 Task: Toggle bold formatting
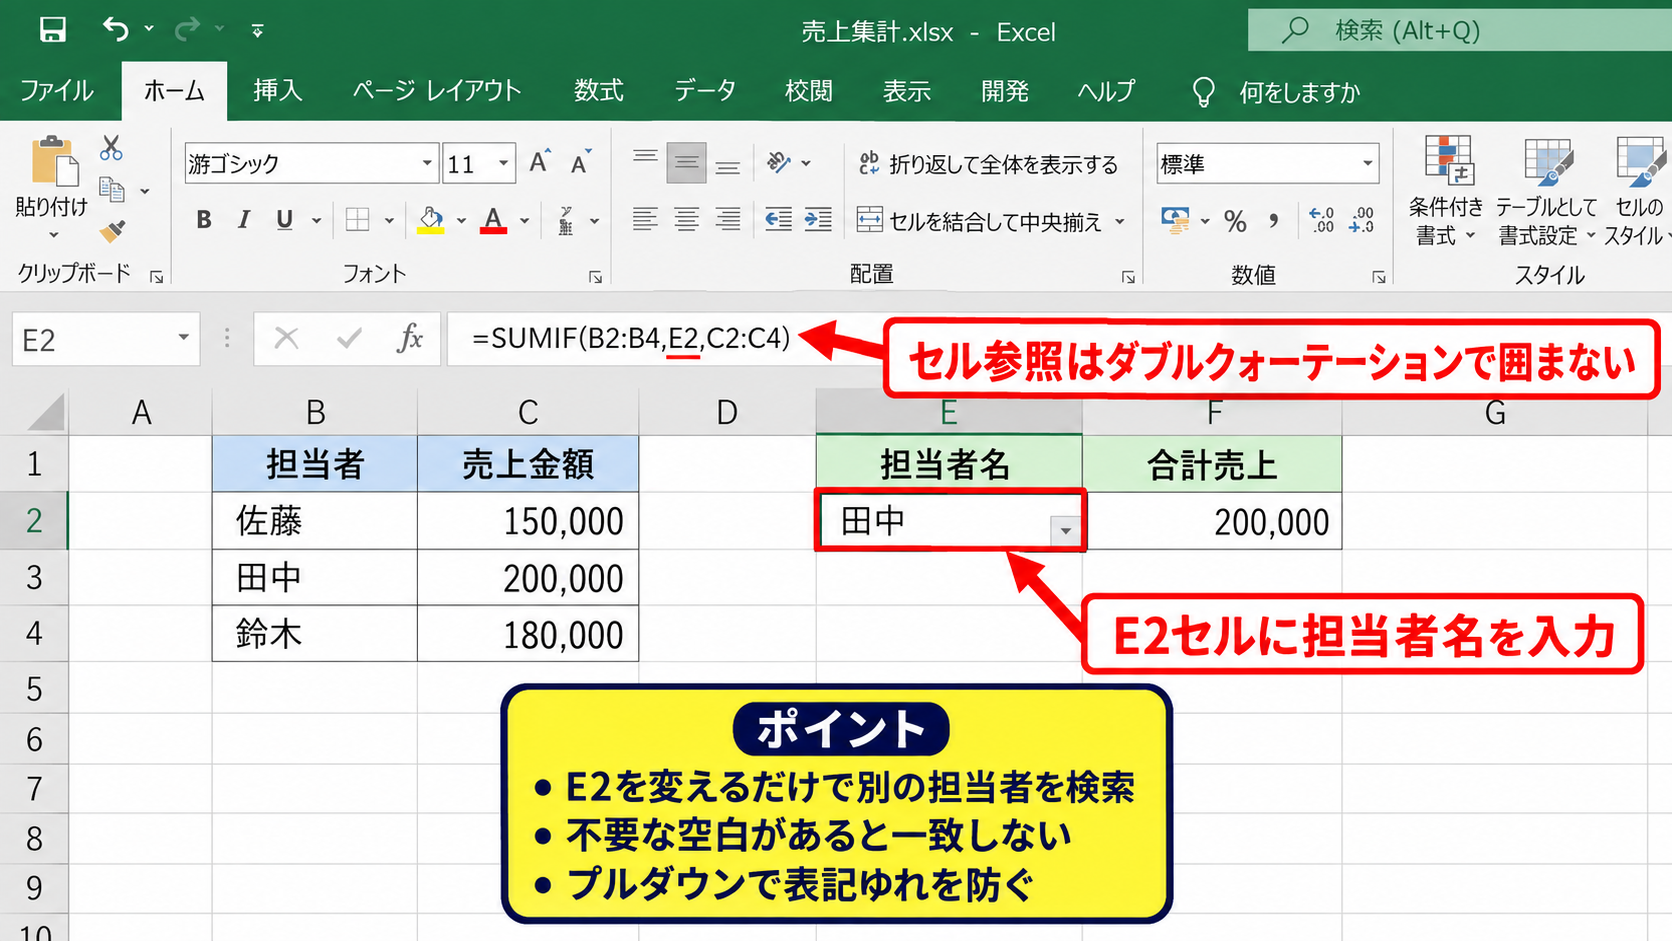(x=204, y=220)
